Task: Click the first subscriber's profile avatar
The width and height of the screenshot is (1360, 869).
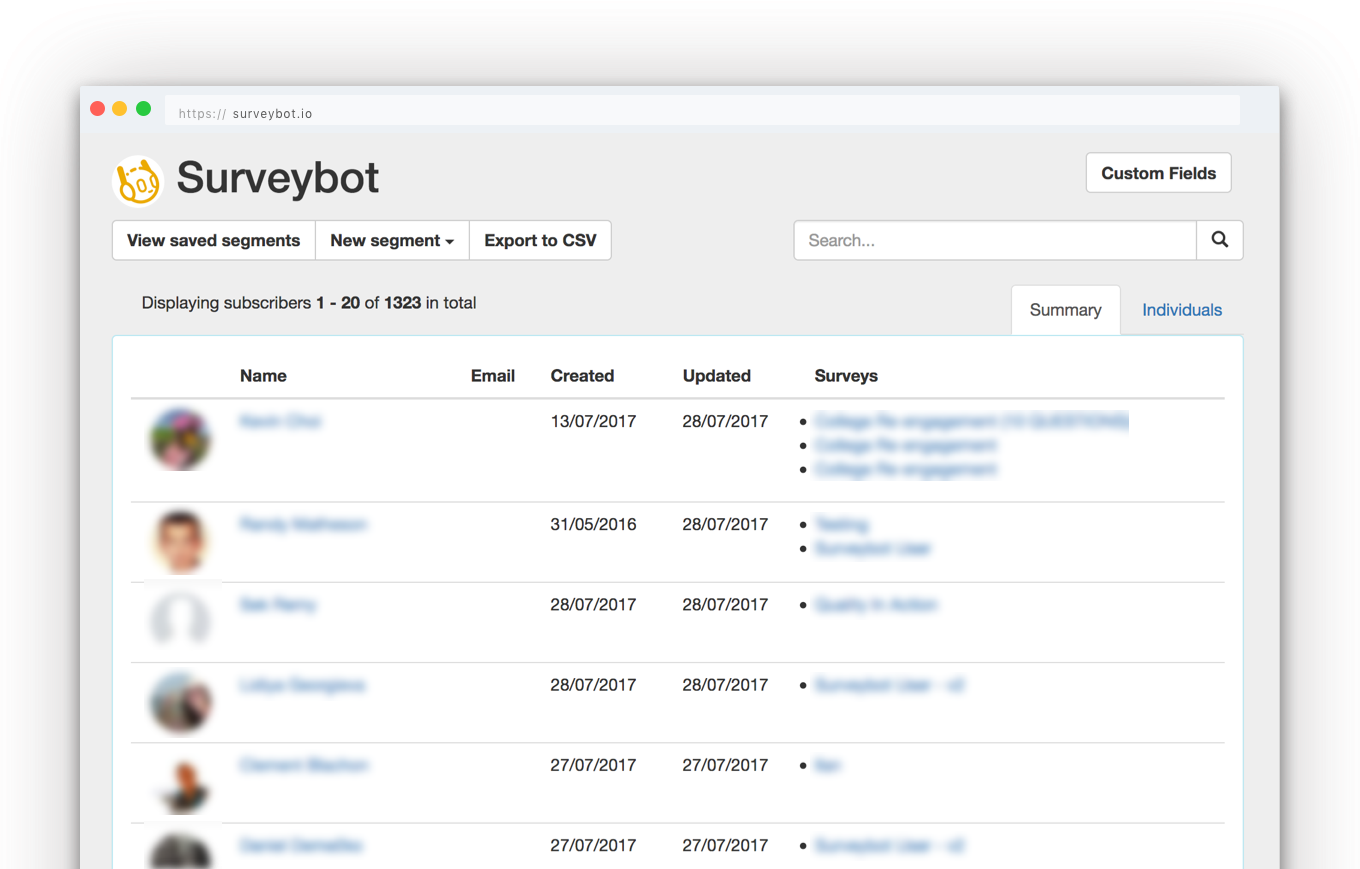Action: coord(180,439)
